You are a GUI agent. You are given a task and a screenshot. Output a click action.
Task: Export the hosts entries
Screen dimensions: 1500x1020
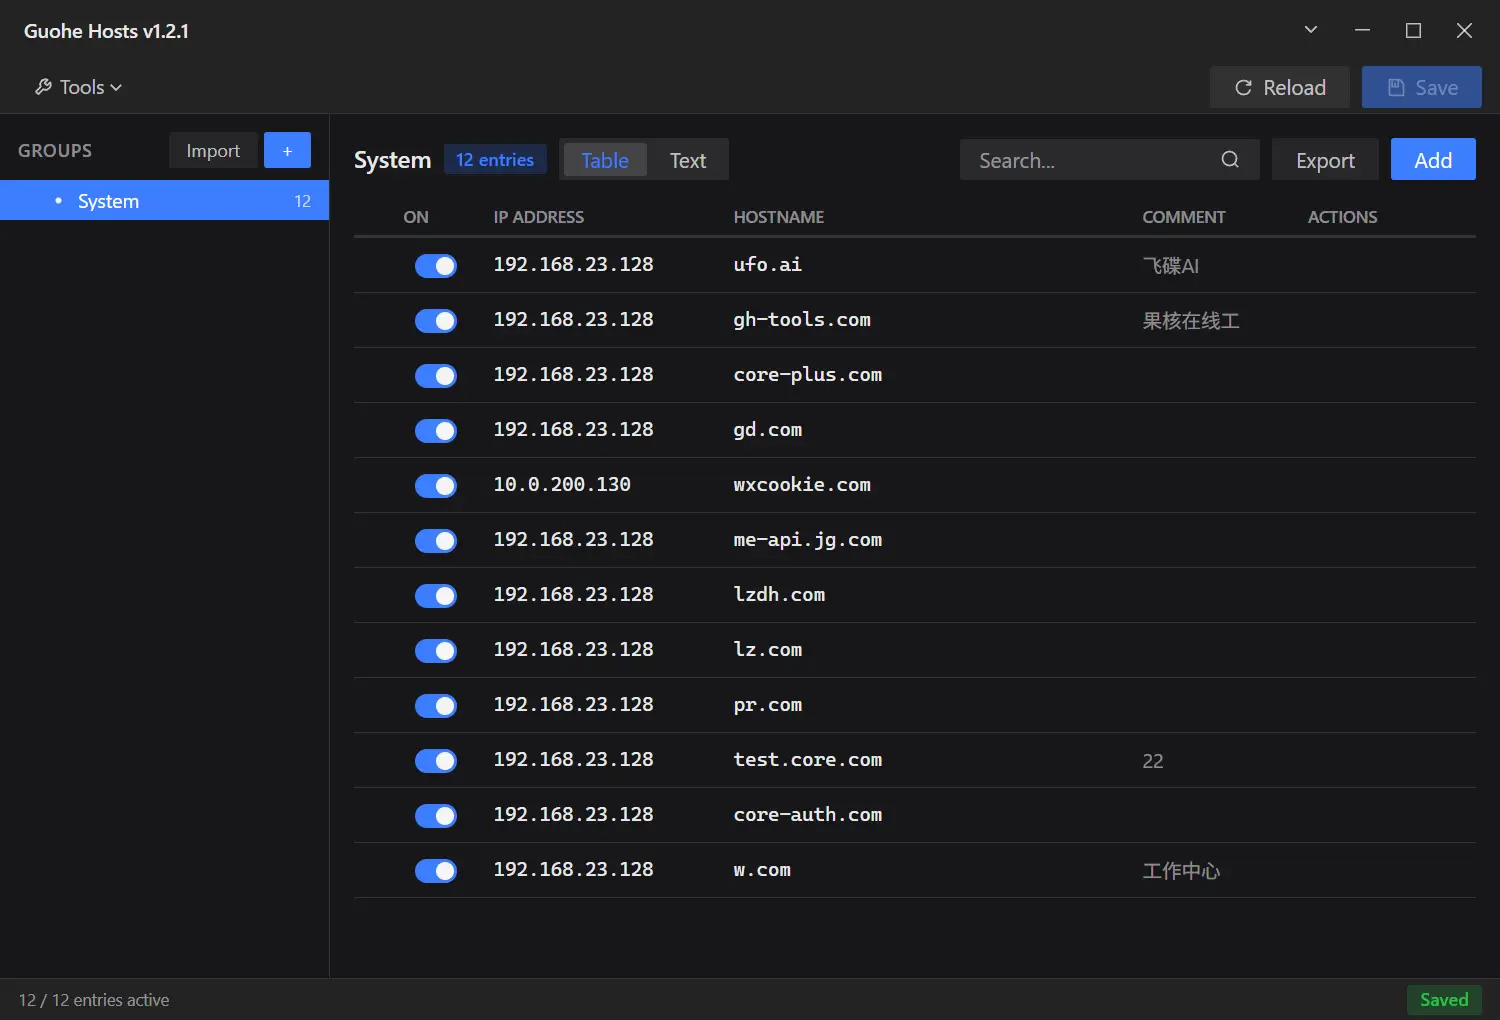[1325, 160]
